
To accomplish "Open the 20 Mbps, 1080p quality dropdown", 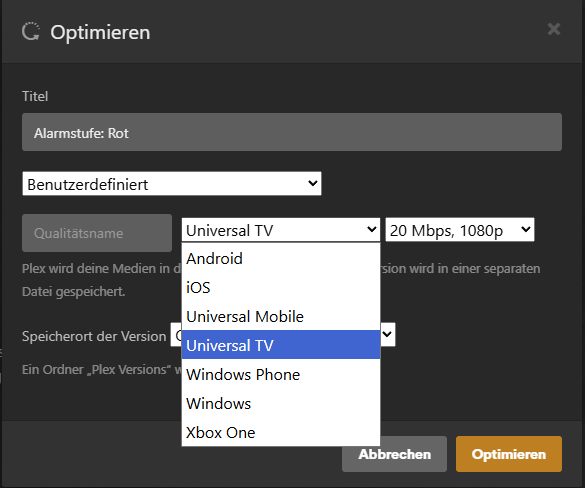I will click(460, 230).
